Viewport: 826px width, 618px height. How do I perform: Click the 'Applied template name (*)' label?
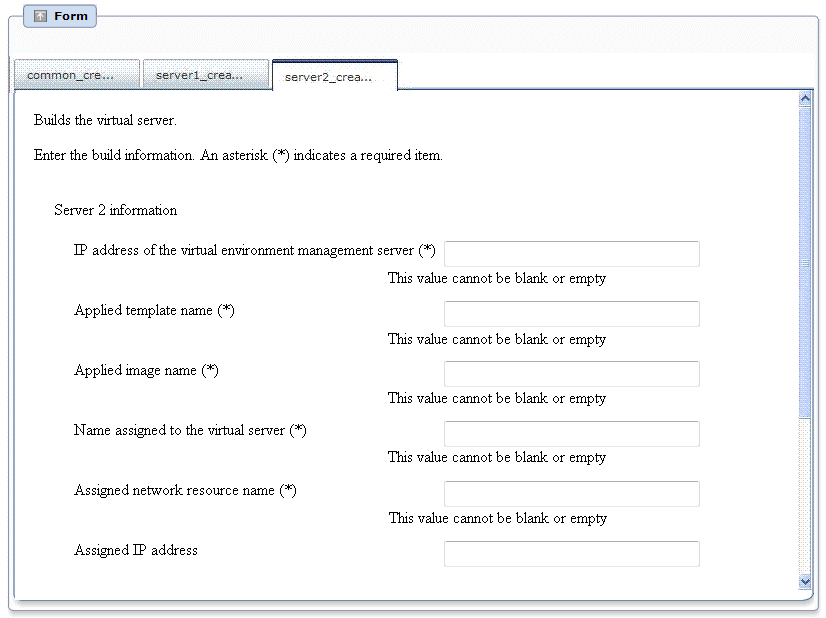pyautogui.click(x=154, y=310)
